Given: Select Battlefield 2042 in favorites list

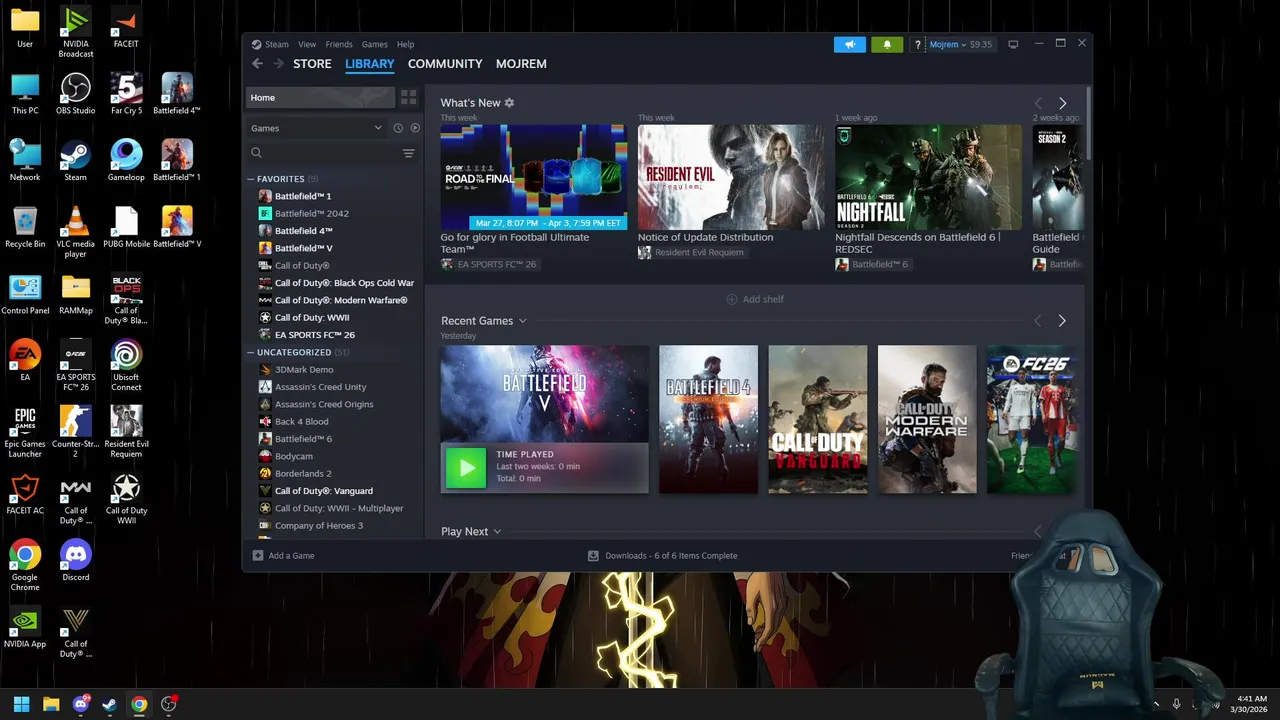Looking at the screenshot, I should pos(312,213).
